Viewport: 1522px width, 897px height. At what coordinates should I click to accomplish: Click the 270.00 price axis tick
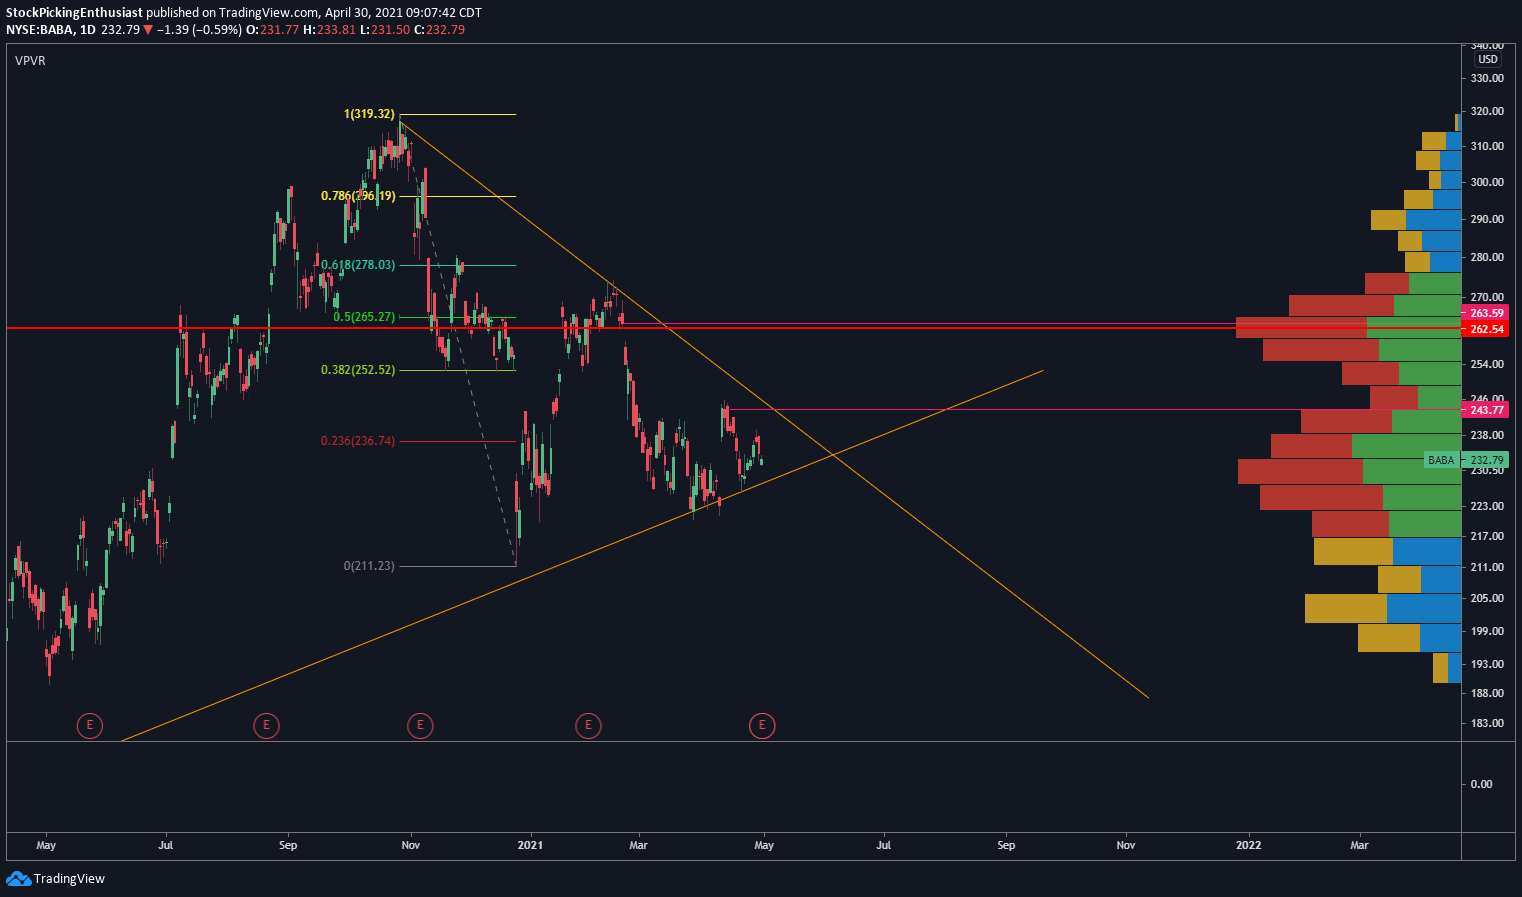pos(1487,297)
